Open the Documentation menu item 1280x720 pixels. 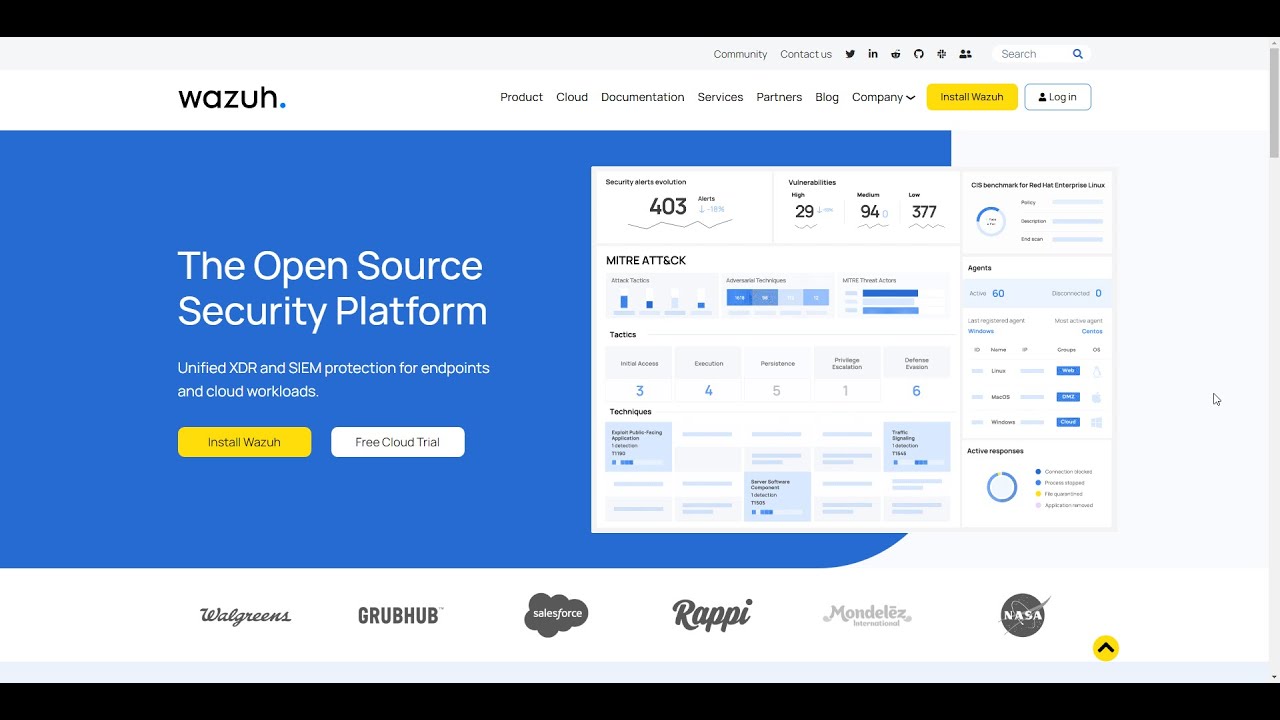coord(642,97)
